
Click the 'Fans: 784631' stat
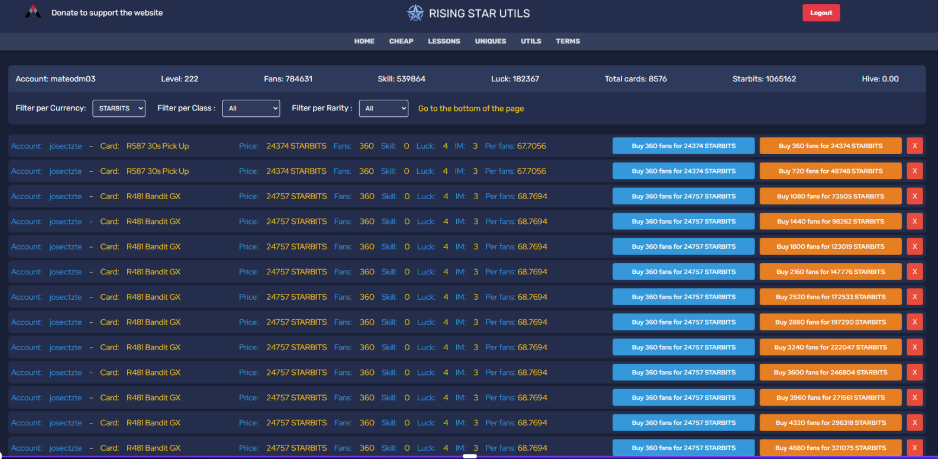(x=288, y=79)
